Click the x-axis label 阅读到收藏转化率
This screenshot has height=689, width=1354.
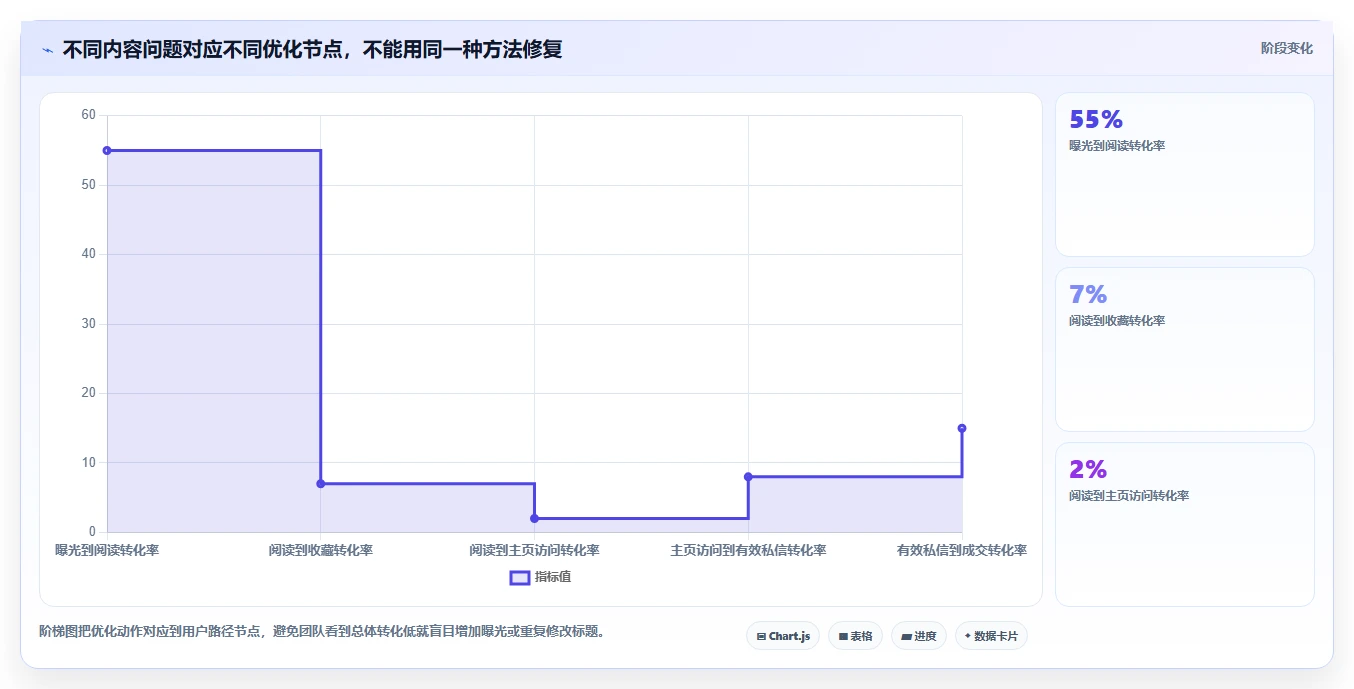[321, 551]
